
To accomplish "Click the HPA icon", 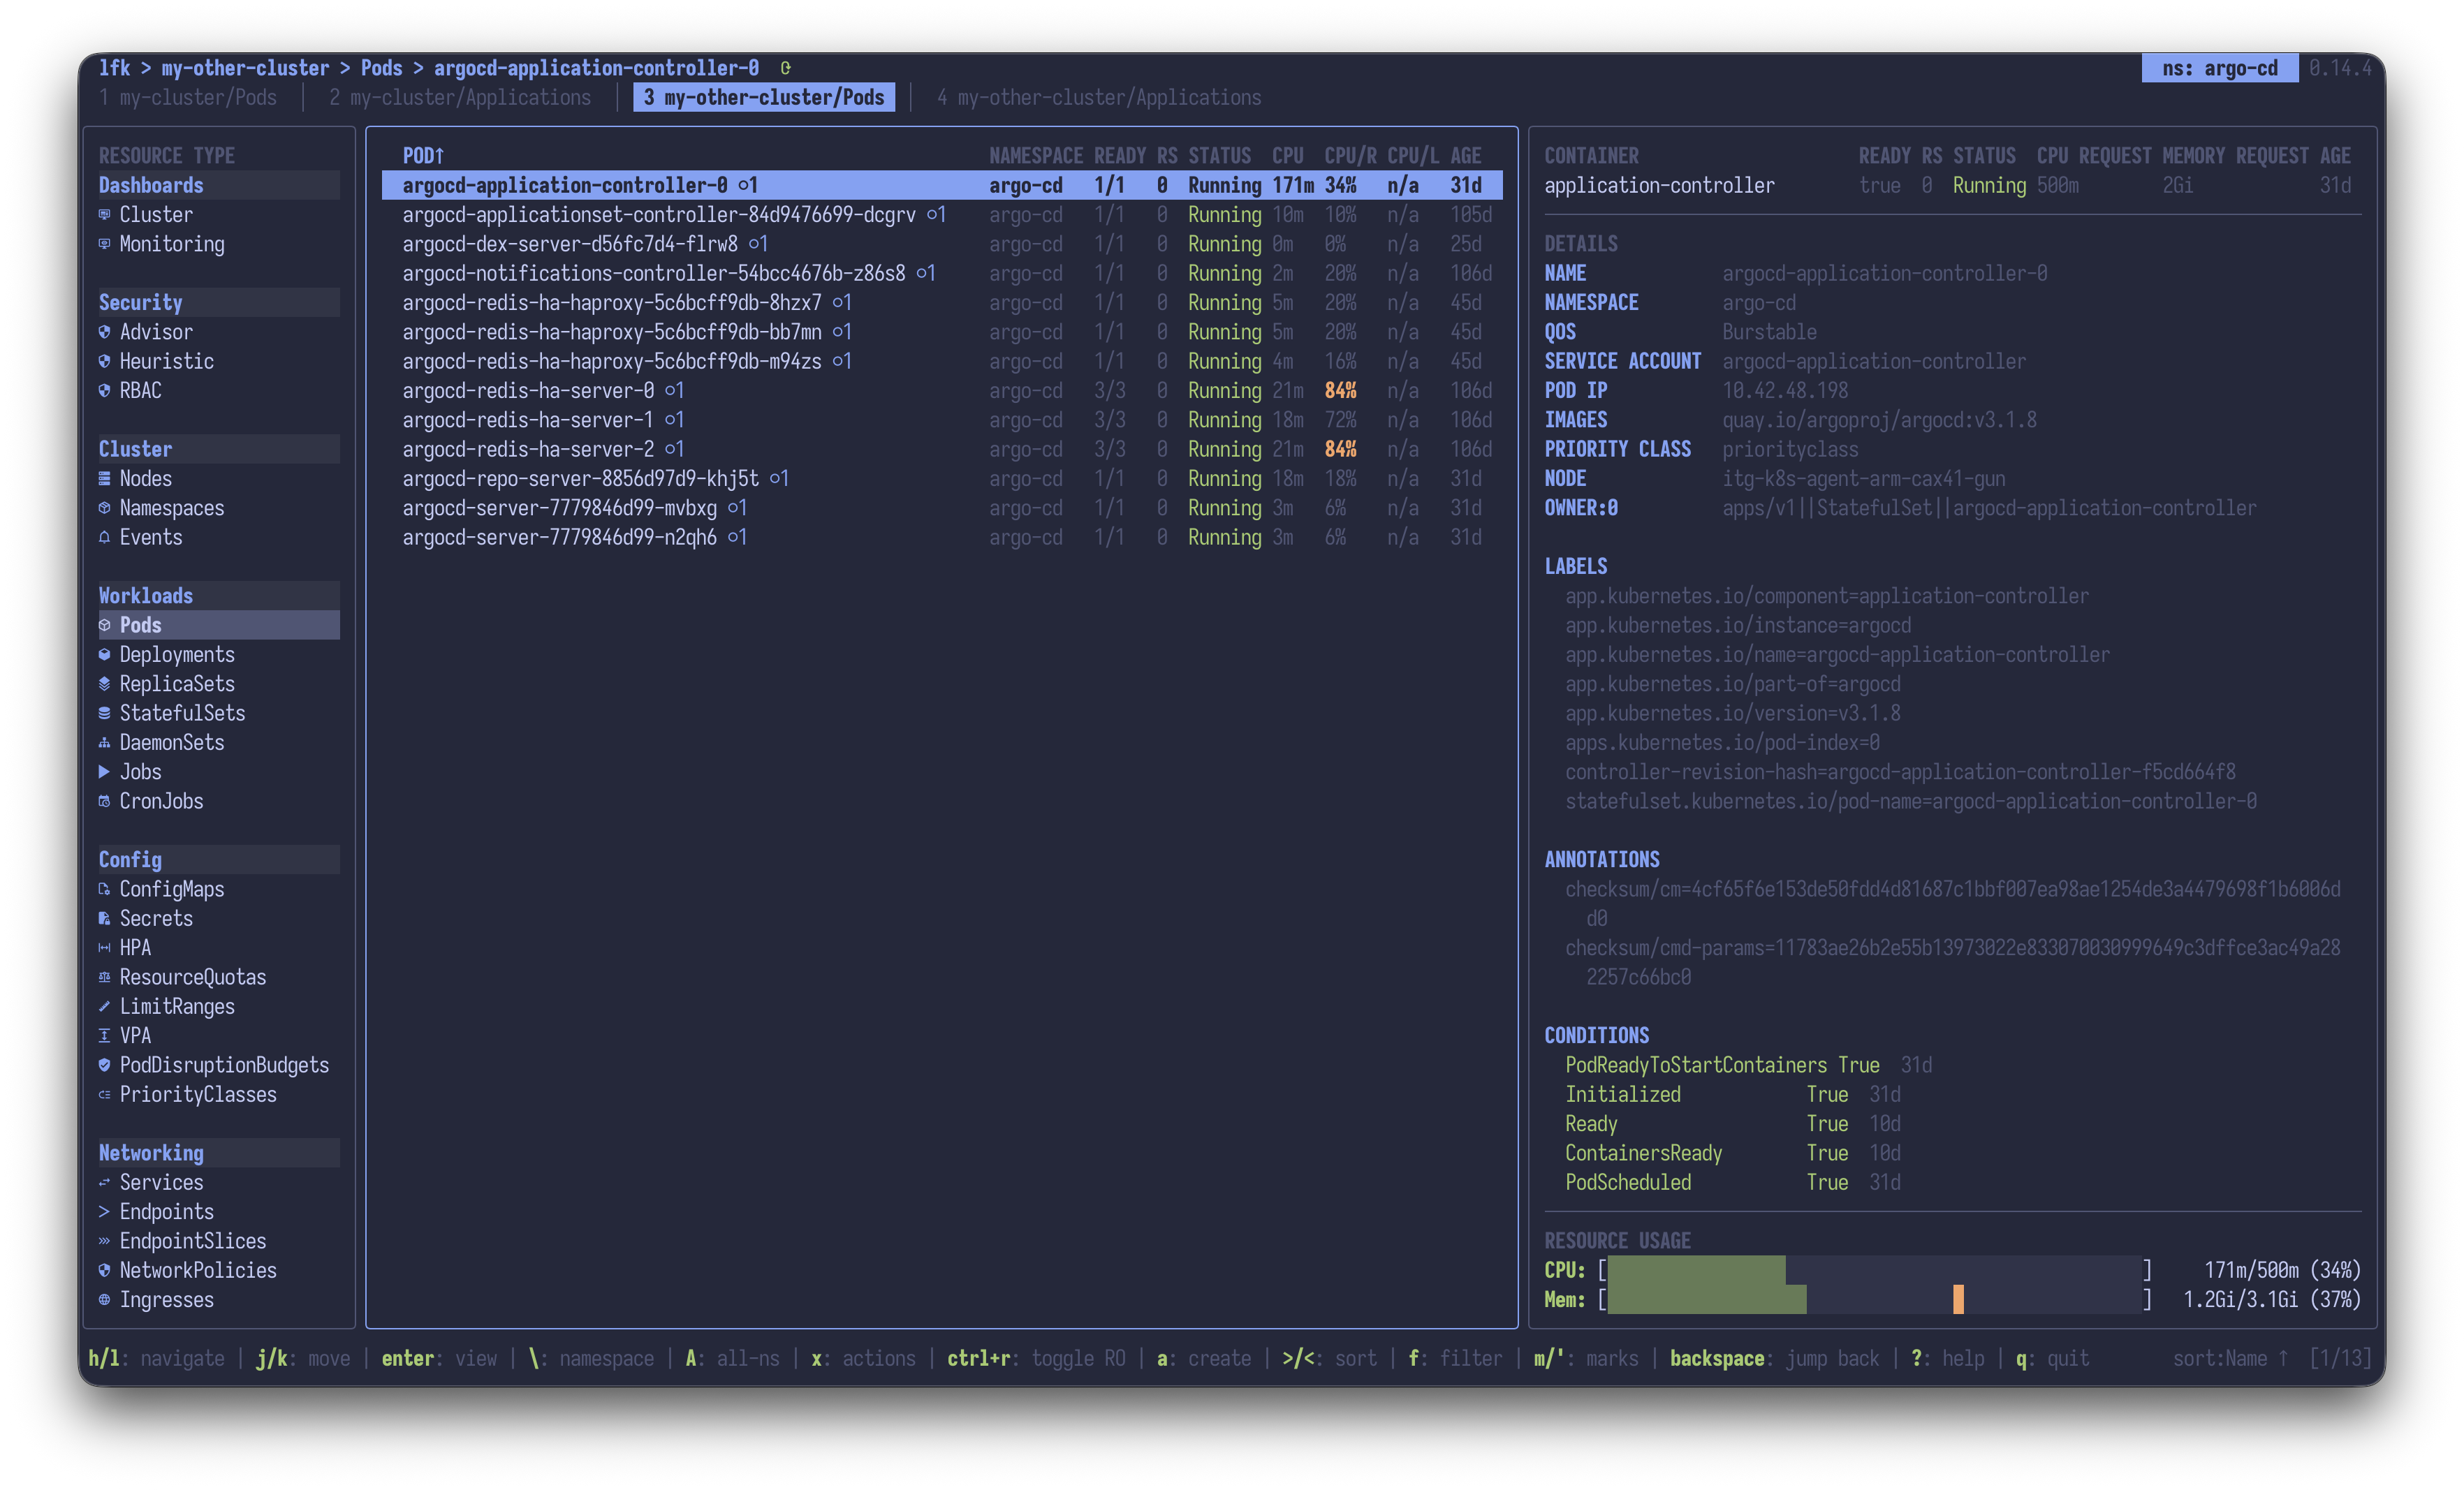I will (104, 948).
